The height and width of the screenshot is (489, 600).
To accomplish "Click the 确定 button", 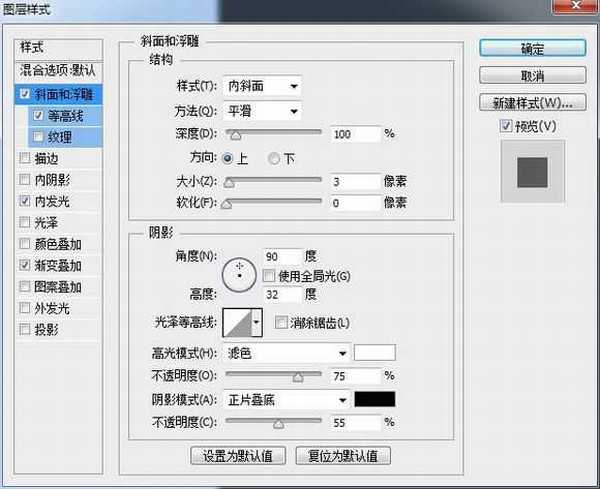I will pyautogui.click(x=531, y=48).
